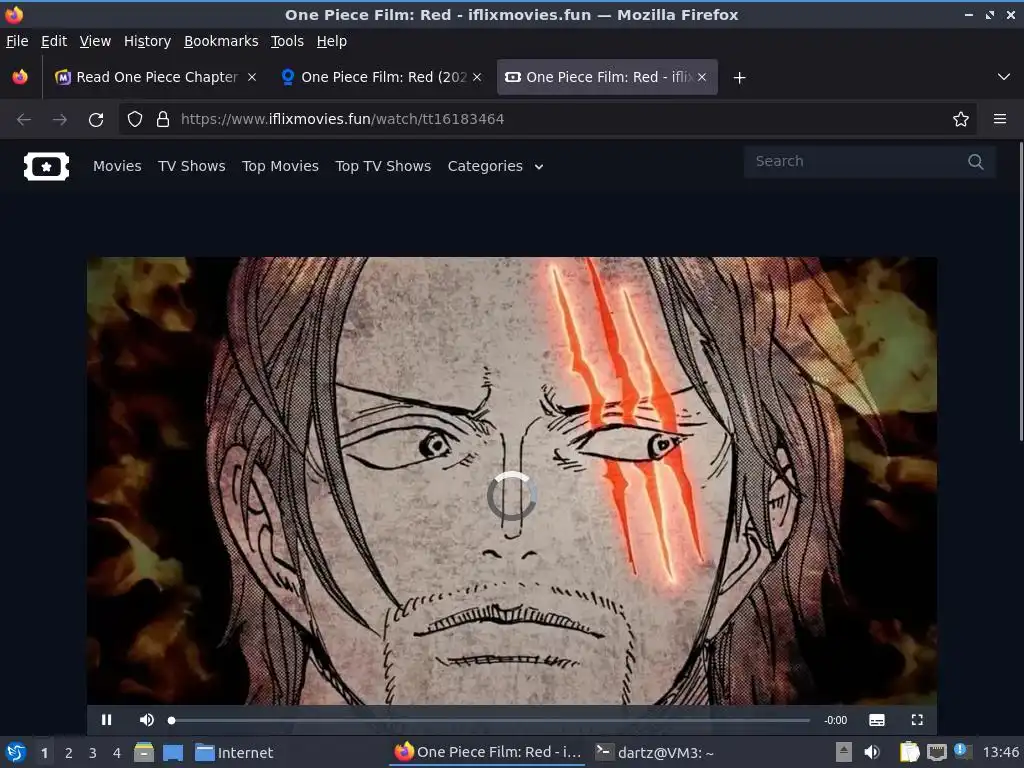This screenshot has height=768, width=1024.
Task: Bookmark this page with star icon
Action: click(x=961, y=119)
